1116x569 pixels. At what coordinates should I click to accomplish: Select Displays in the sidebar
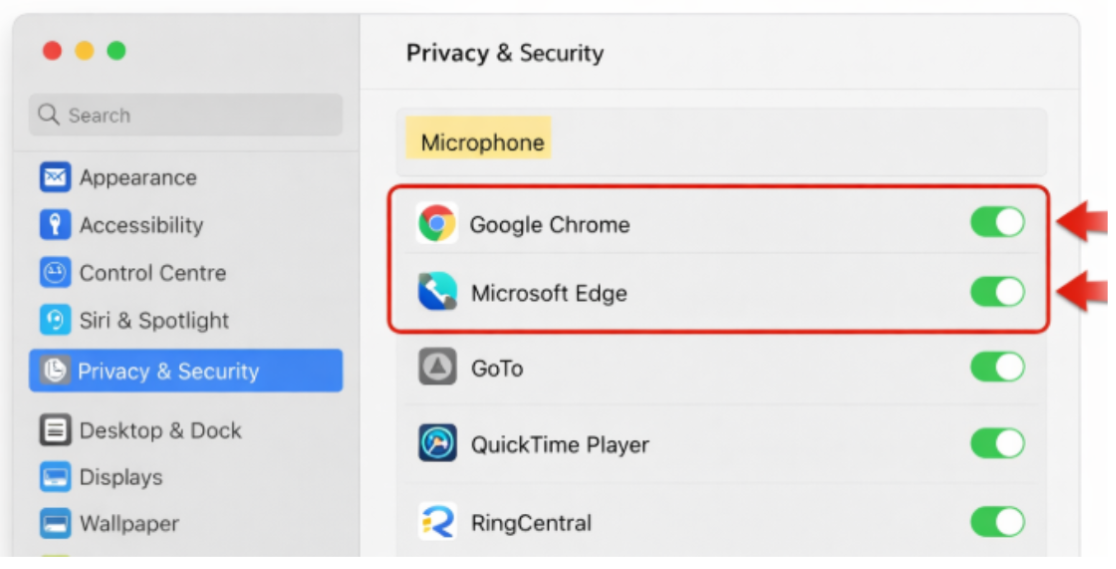[120, 477]
